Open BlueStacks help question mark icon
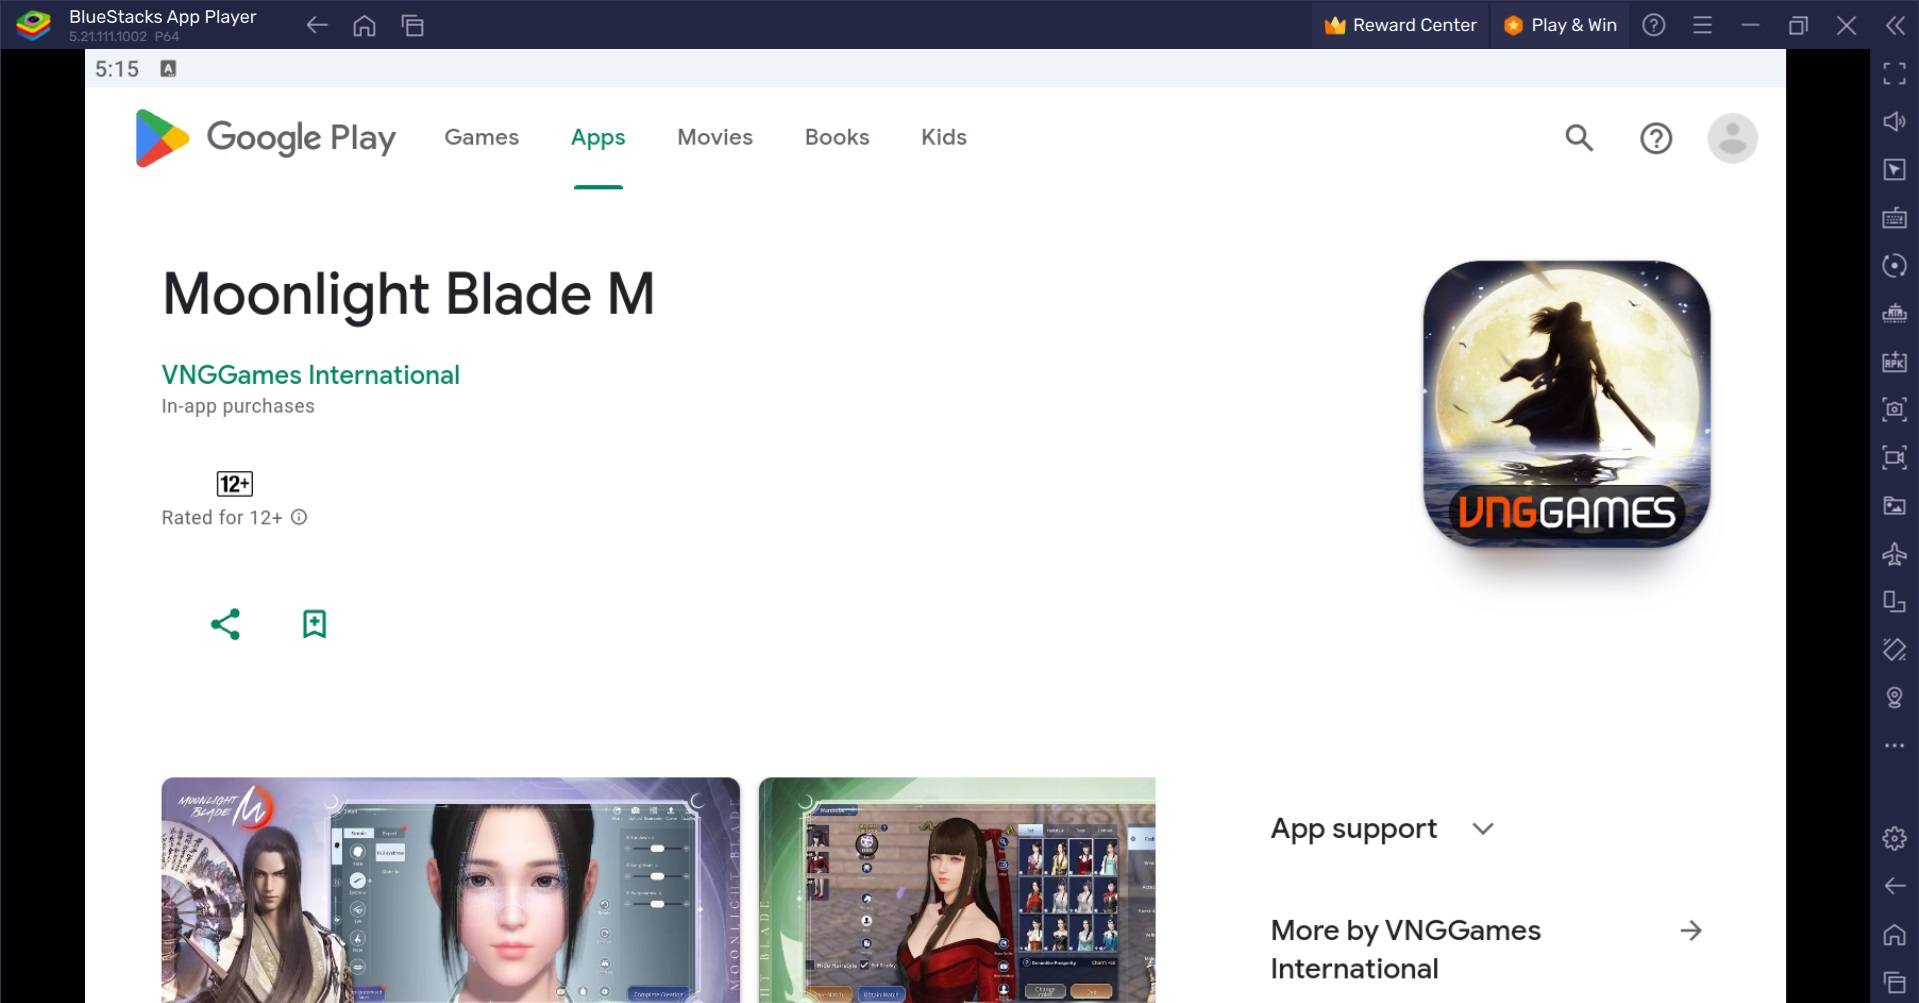 point(1654,25)
